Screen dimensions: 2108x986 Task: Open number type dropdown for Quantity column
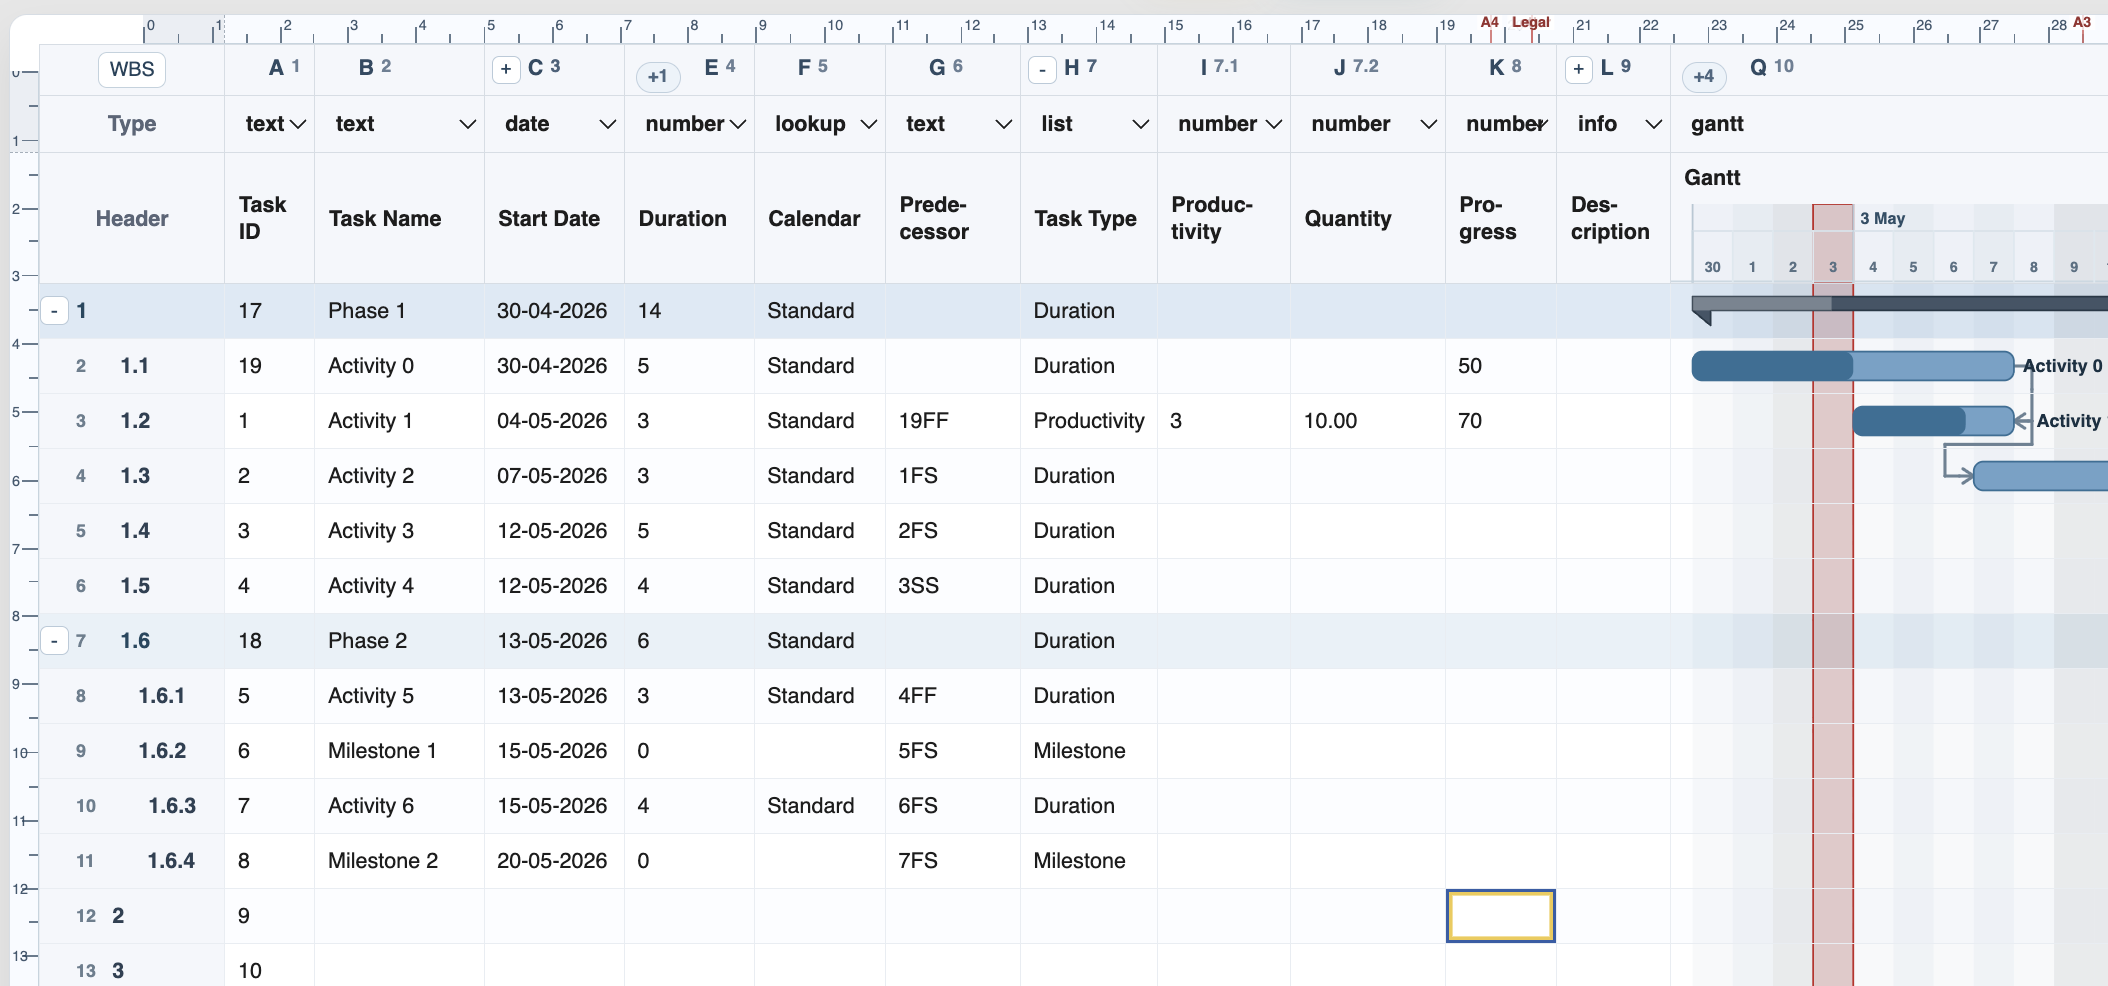[1429, 124]
